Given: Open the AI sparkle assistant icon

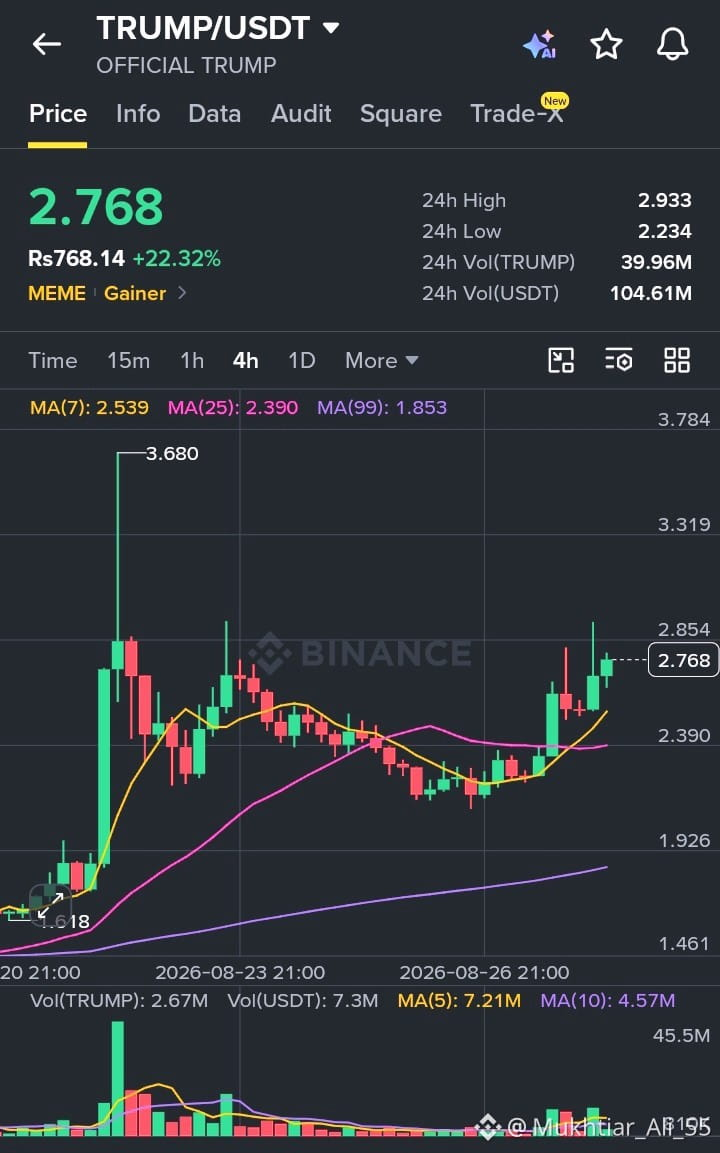Looking at the screenshot, I should coord(540,44).
